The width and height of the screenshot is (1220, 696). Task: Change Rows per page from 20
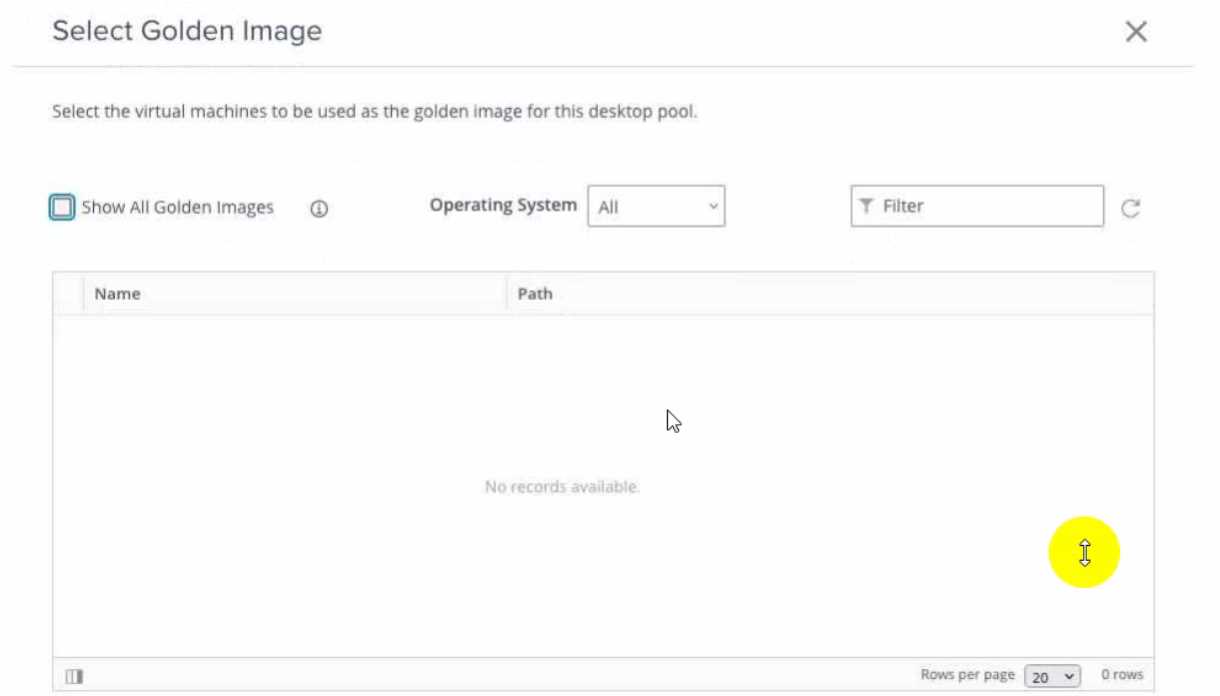click(x=1052, y=675)
